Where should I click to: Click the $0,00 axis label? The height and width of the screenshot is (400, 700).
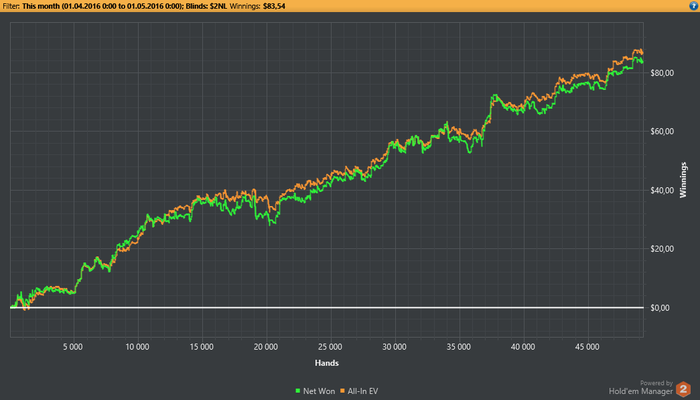(x=660, y=308)
